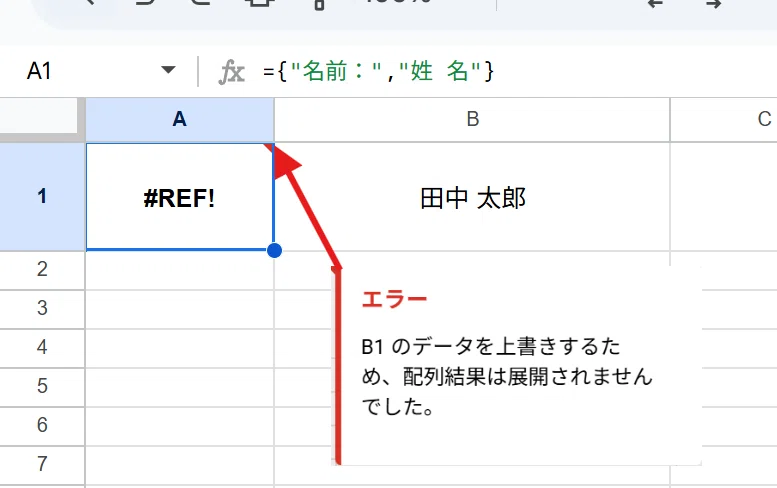Select empty cell A4
Viewport: 777px width, 488px height.
click(x=179, y=348)
